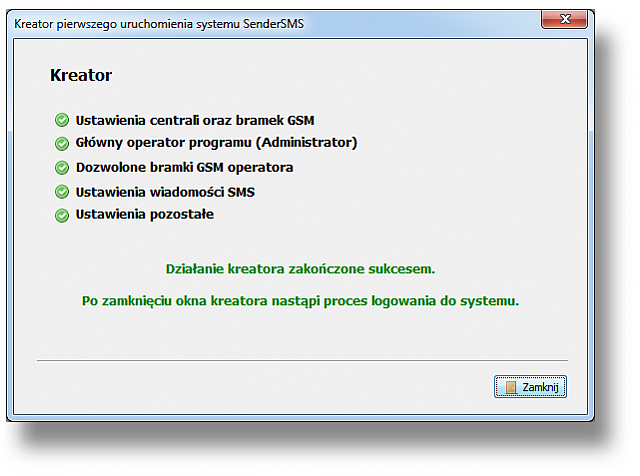The width and height of the screenshot is (640, 476).
Task: Click the green checkmark beside Dozwolone bramki GSM
Action: coord(62,168)
